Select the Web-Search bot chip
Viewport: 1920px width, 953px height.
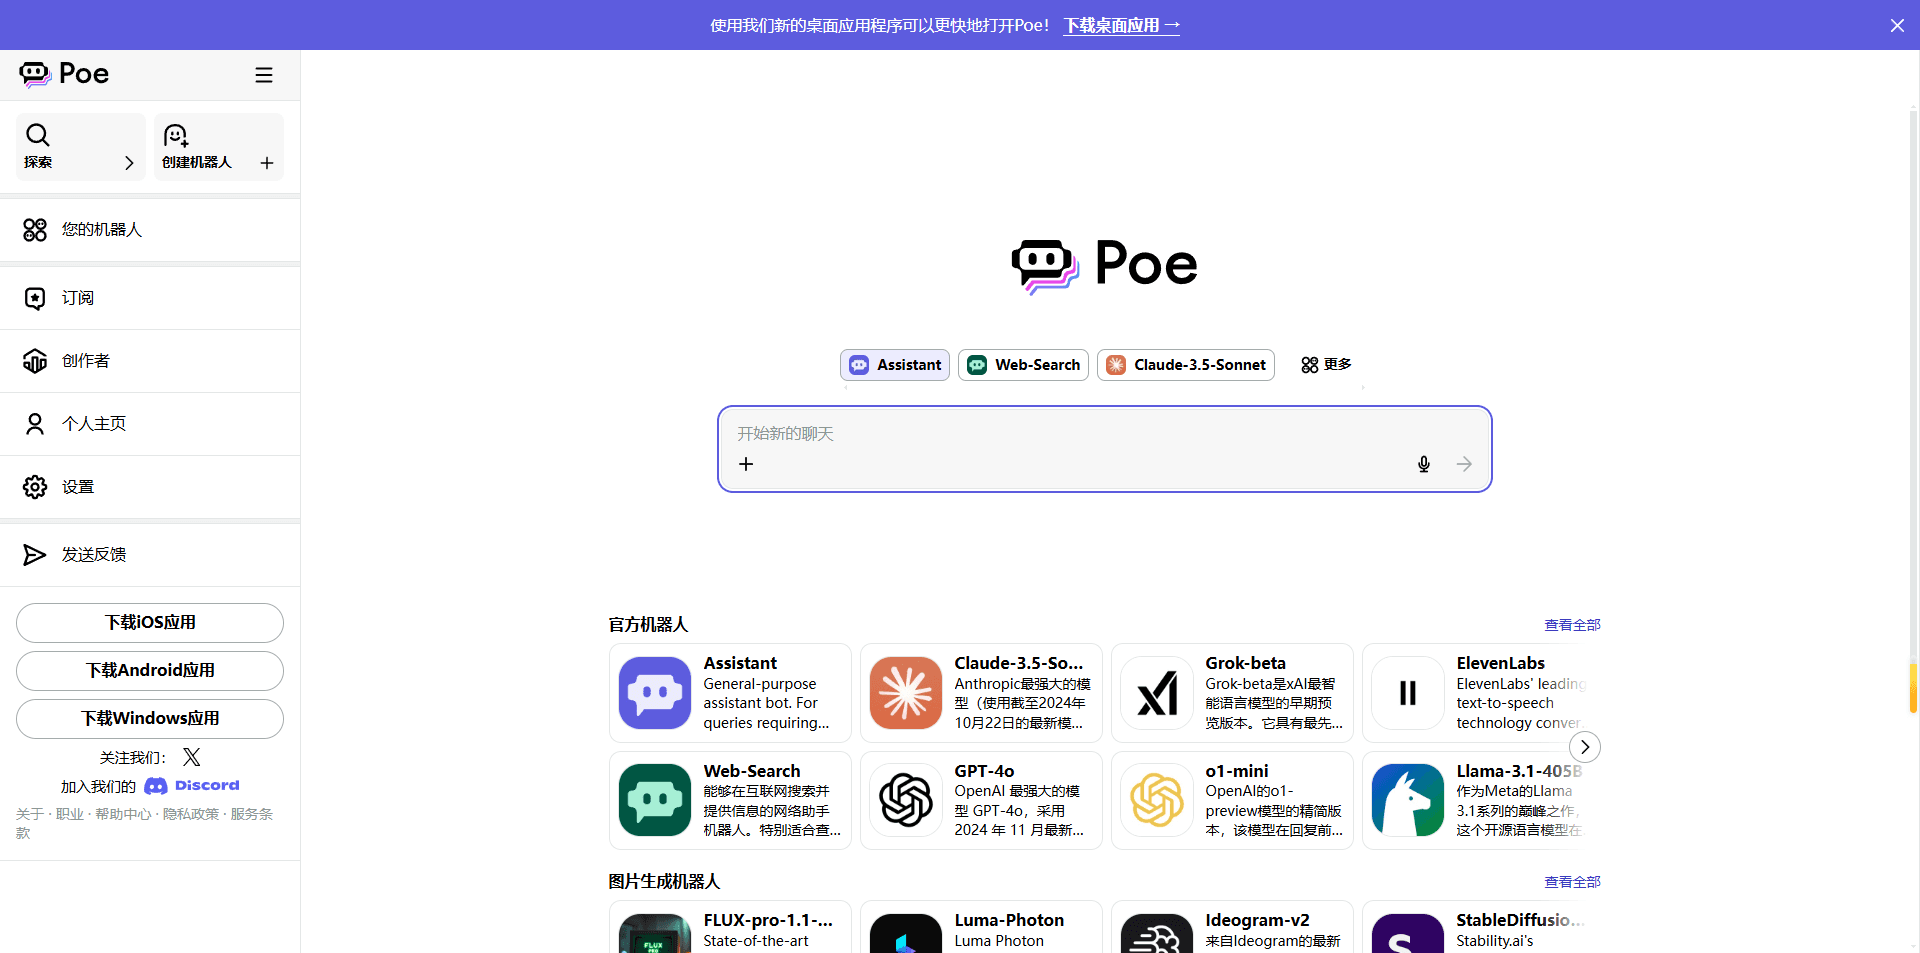click(1023, 365)
